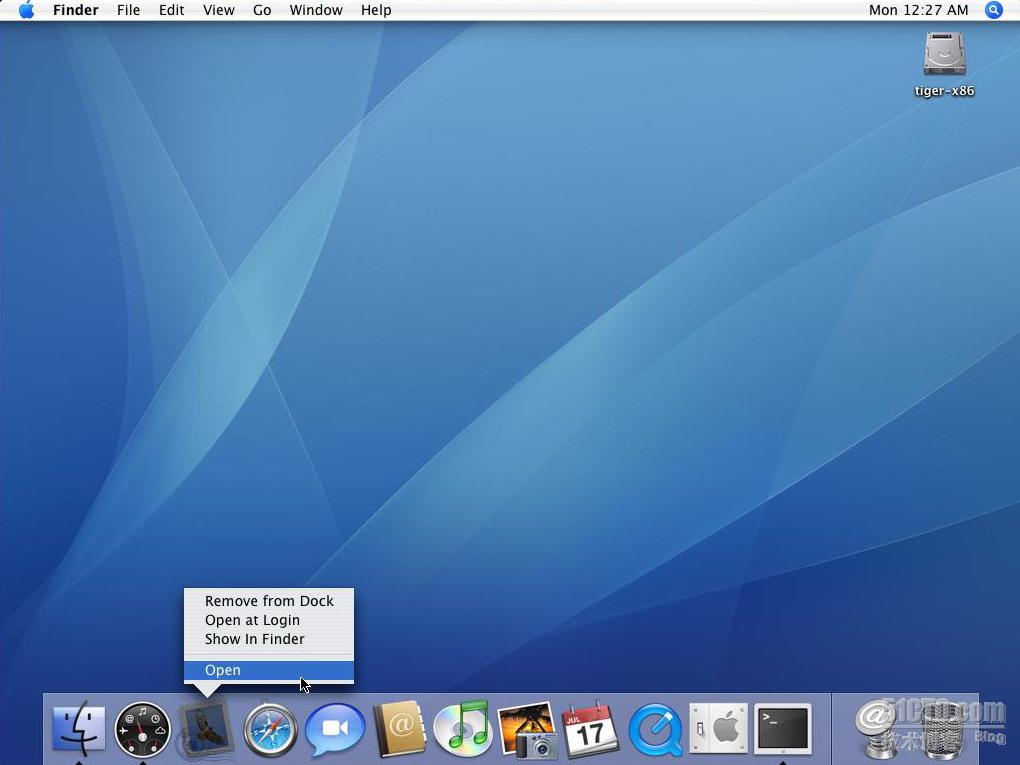Viewport: 1020px width, 765px height.
Task: Open Address Book in the Dock
Action: (x=399, y=729)
